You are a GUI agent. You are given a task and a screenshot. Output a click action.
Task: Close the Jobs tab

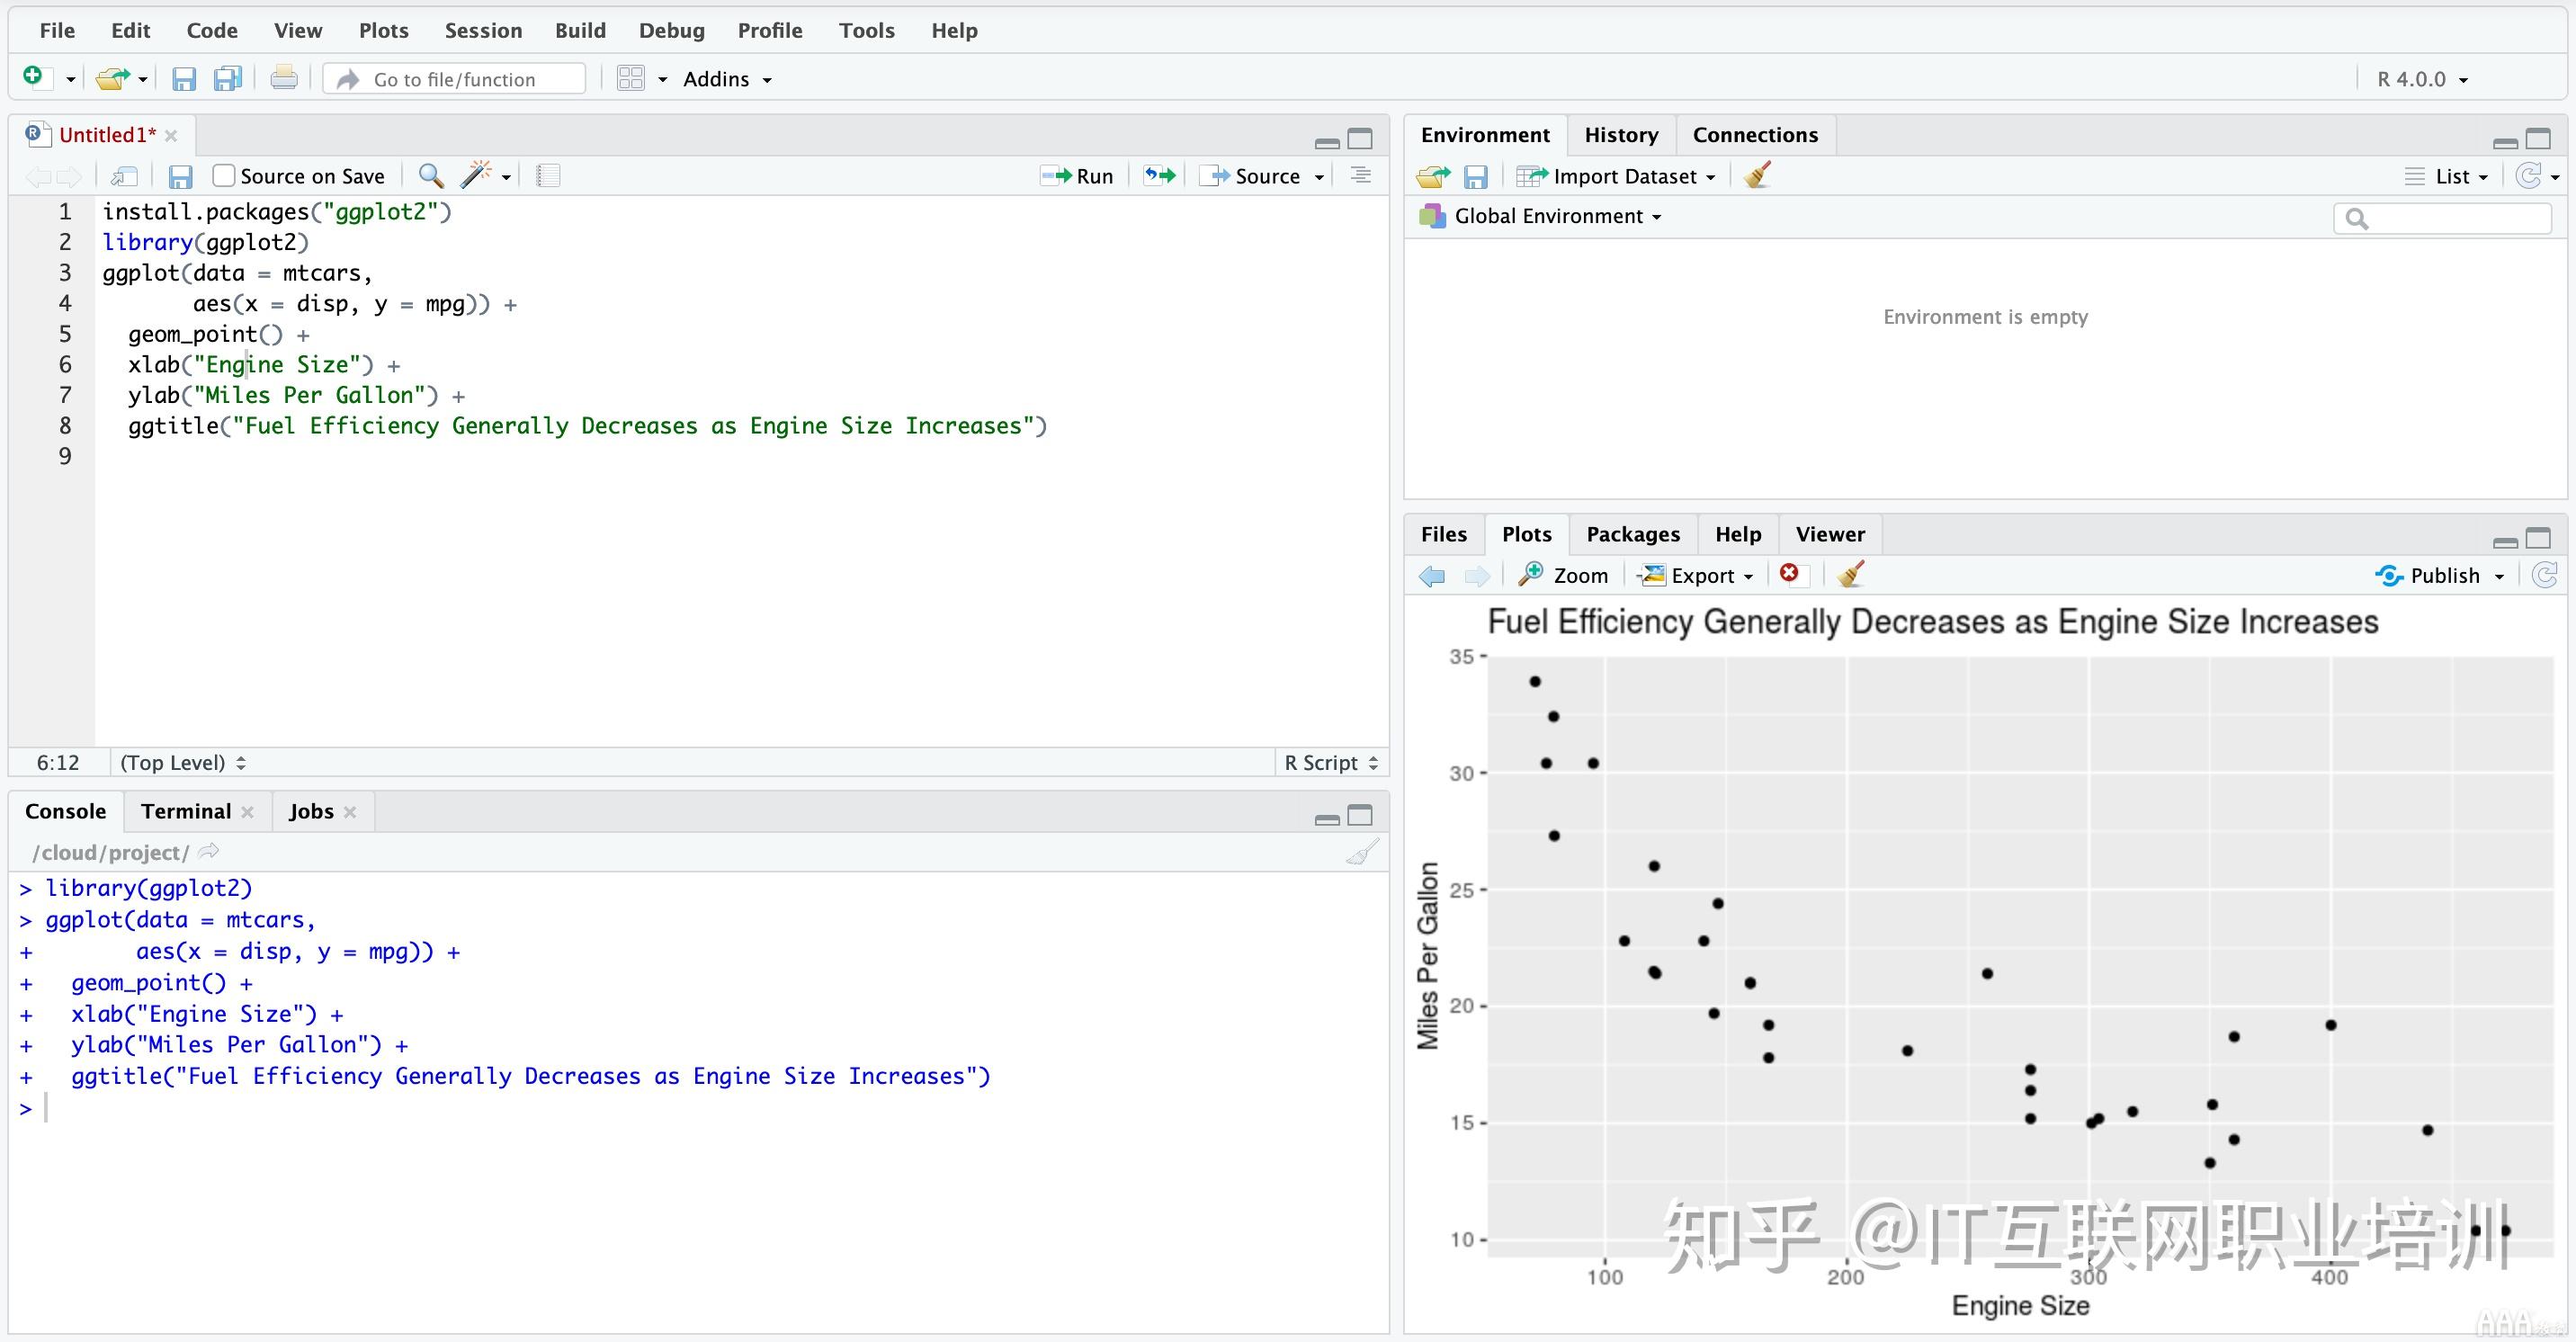tap(350, 812)
